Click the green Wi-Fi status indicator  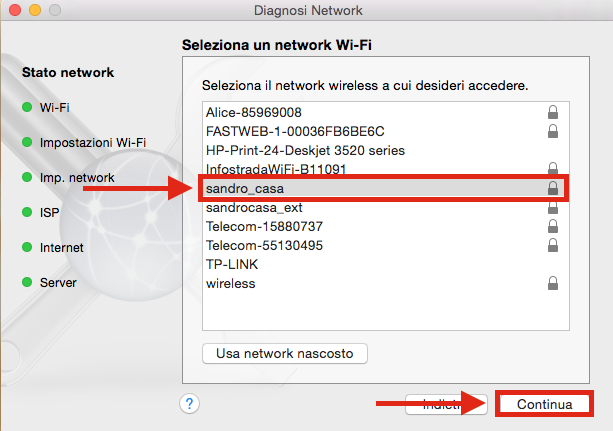coord(27,107)
